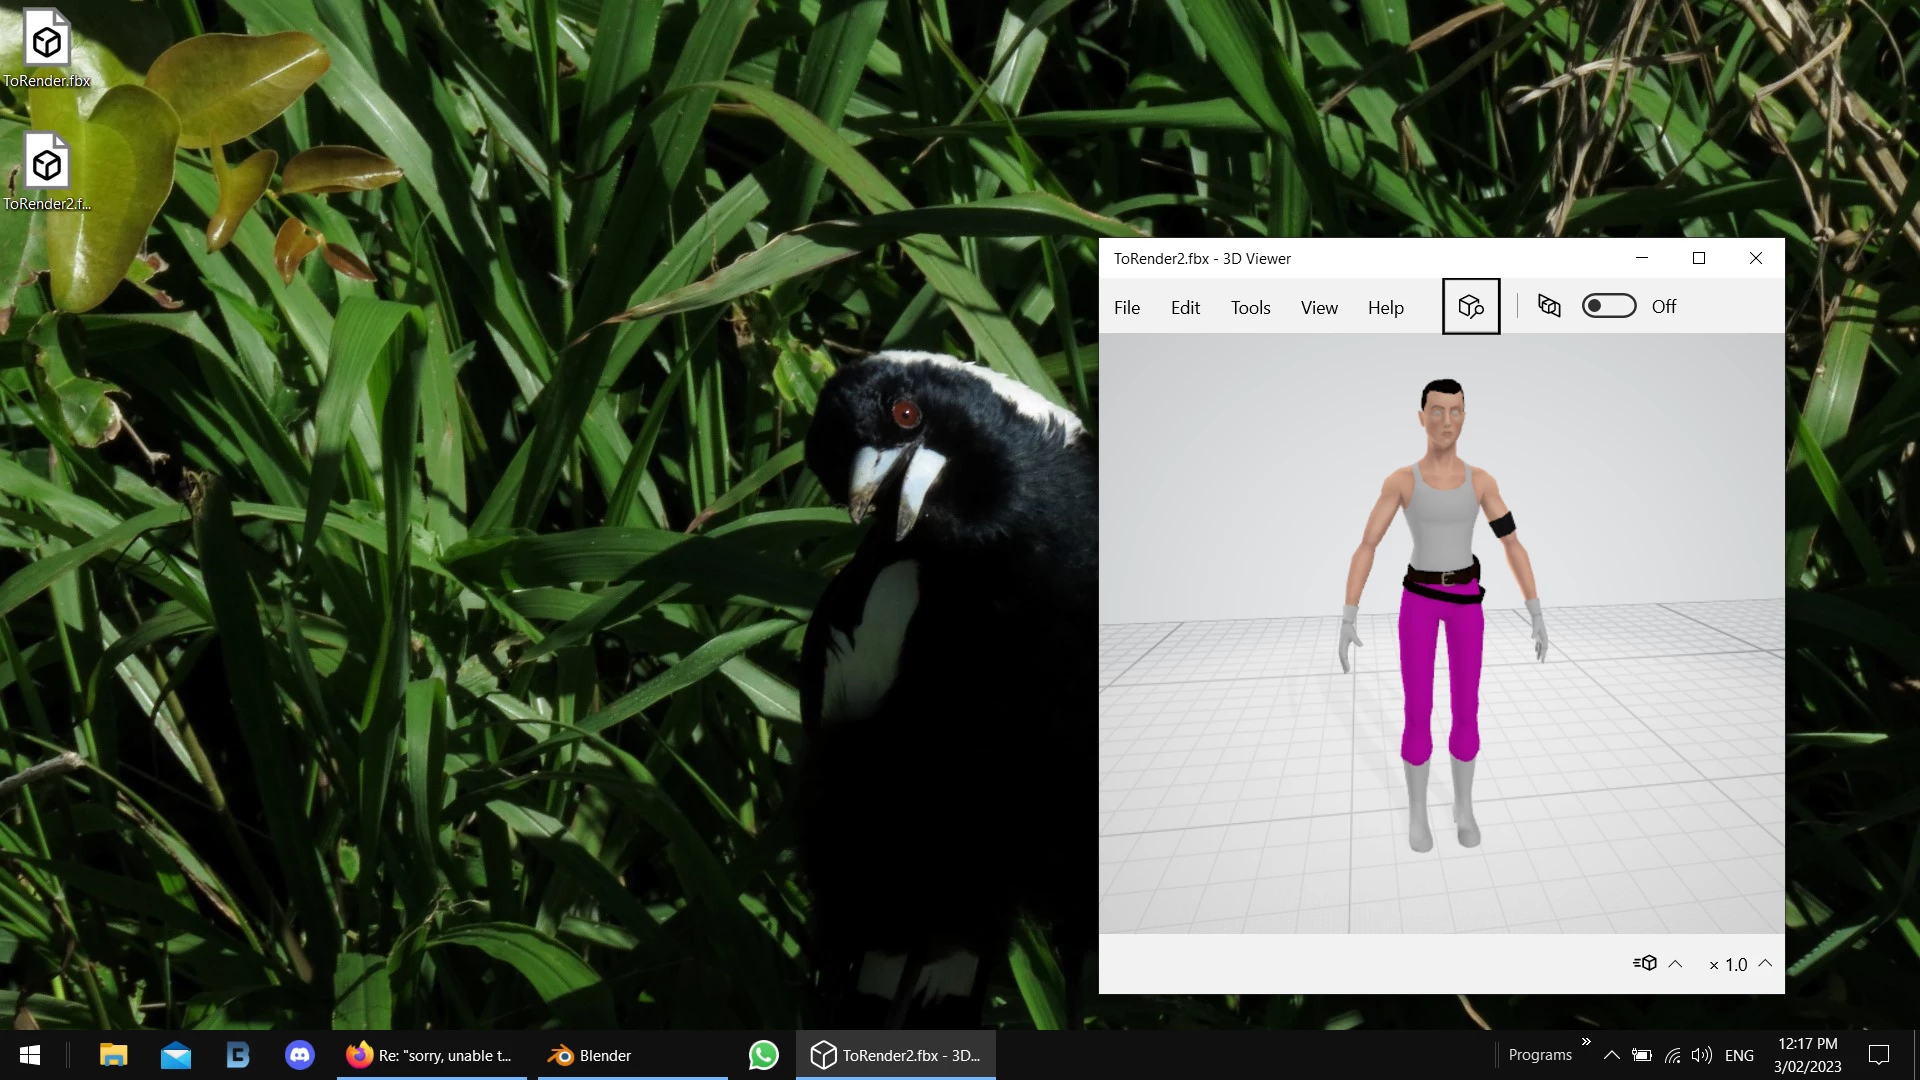Screen dimensions: 1920x1080
Task: Click the volume icon in tray
Action: tap(1701, 1055)
